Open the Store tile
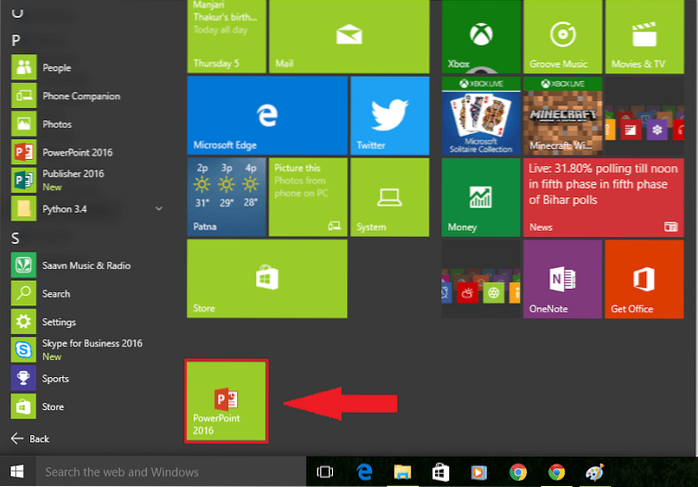Viewport: 698px width, 487px height. click(266, 278)
